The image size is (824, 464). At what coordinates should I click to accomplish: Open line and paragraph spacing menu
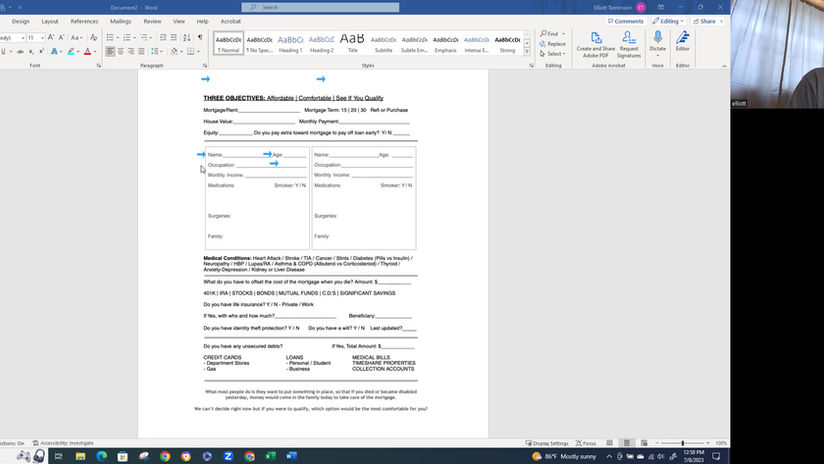pos(156,51)
